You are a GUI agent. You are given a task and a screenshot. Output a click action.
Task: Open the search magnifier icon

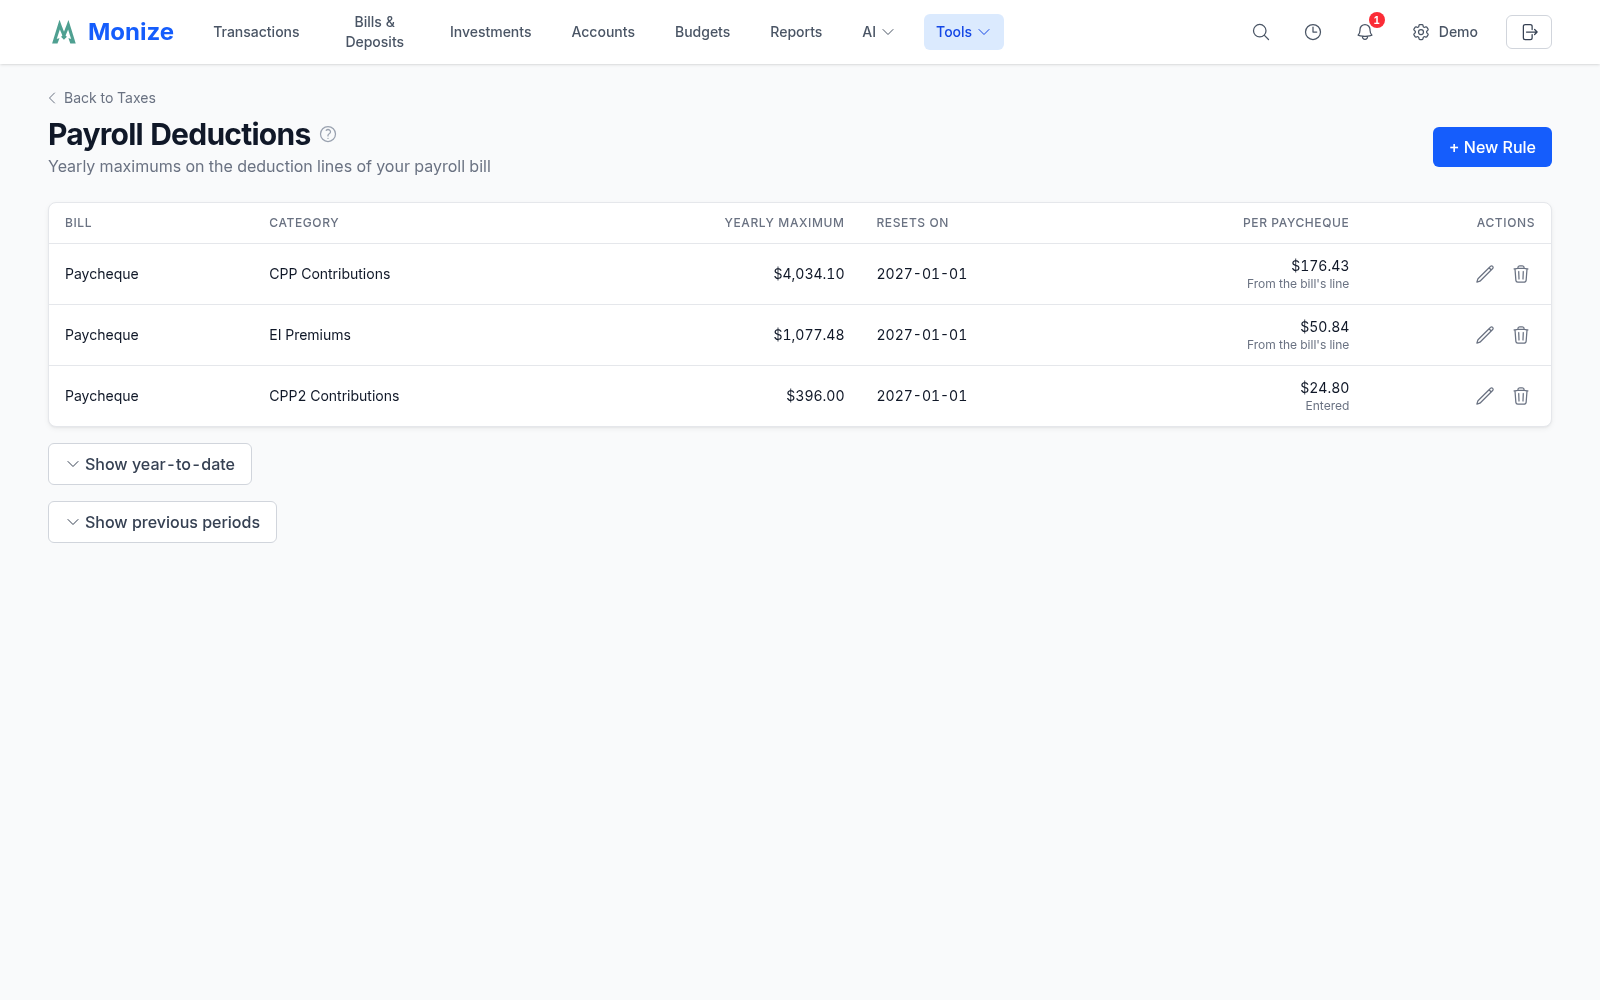tap(1261, 32)
